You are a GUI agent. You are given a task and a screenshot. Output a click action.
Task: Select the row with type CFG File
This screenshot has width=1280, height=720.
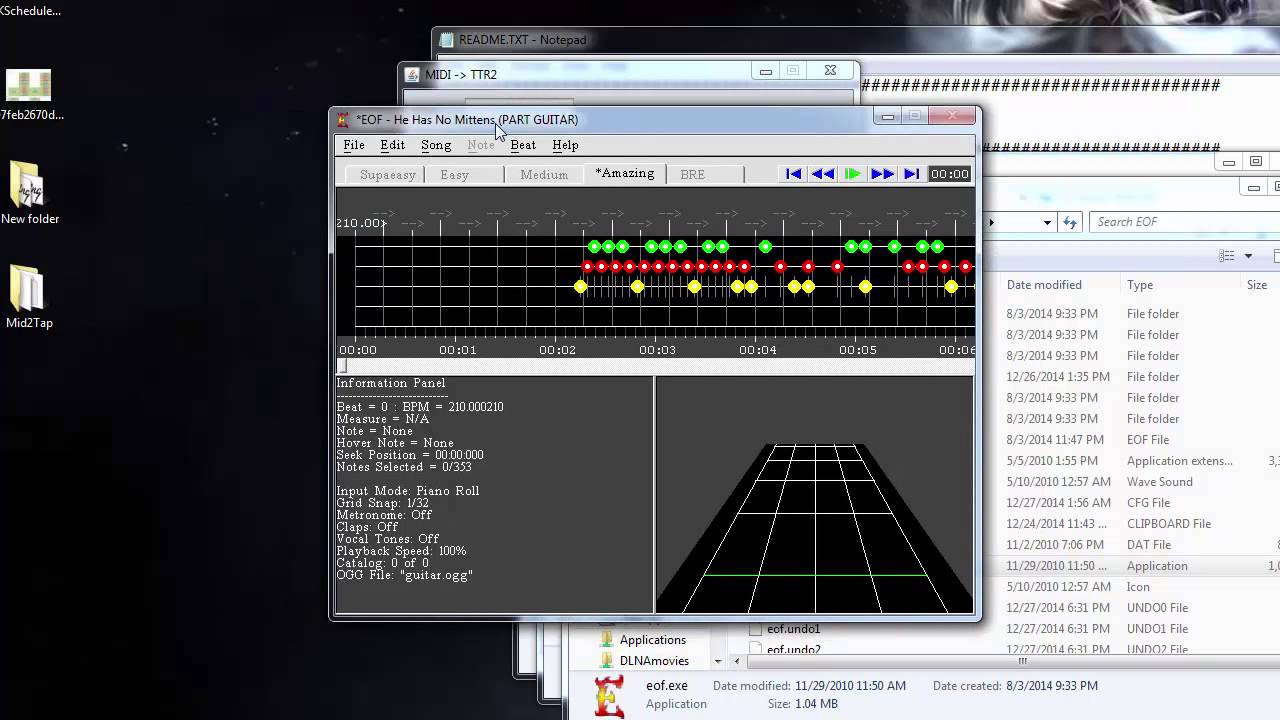pos(1130,503)
